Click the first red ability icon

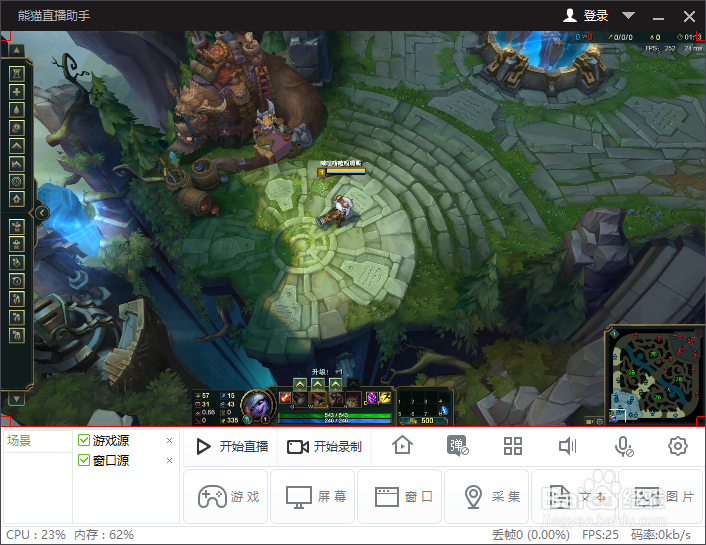[x=285, y=398]
